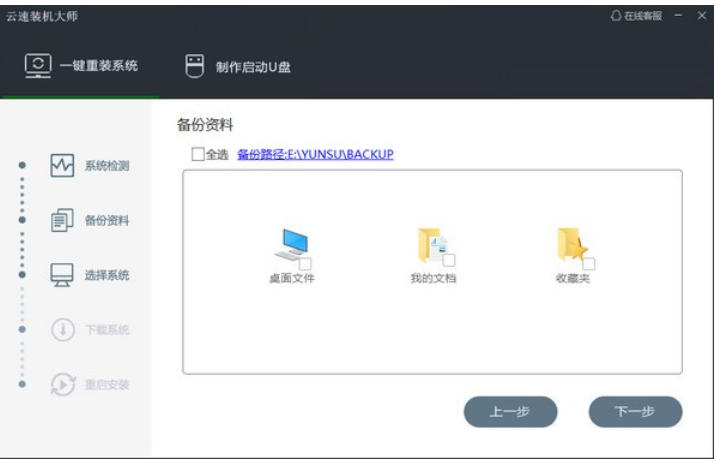Select the 备份资料 step label in sidebar
This screenshot has width=714, height=462.
(x=107, y=221)
